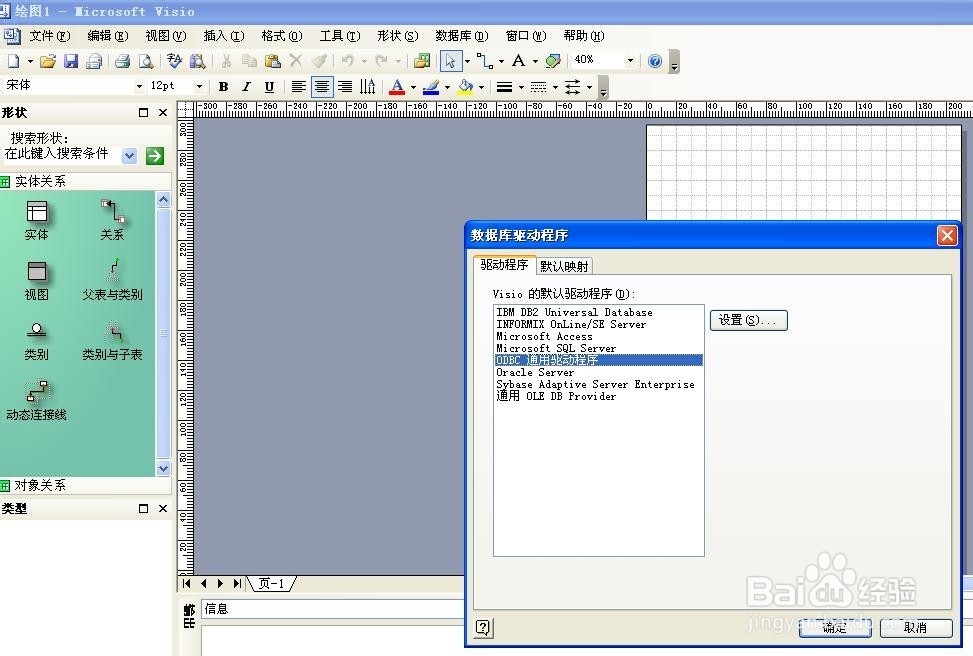Select 通用 OLE DB Provider driver

599,396
